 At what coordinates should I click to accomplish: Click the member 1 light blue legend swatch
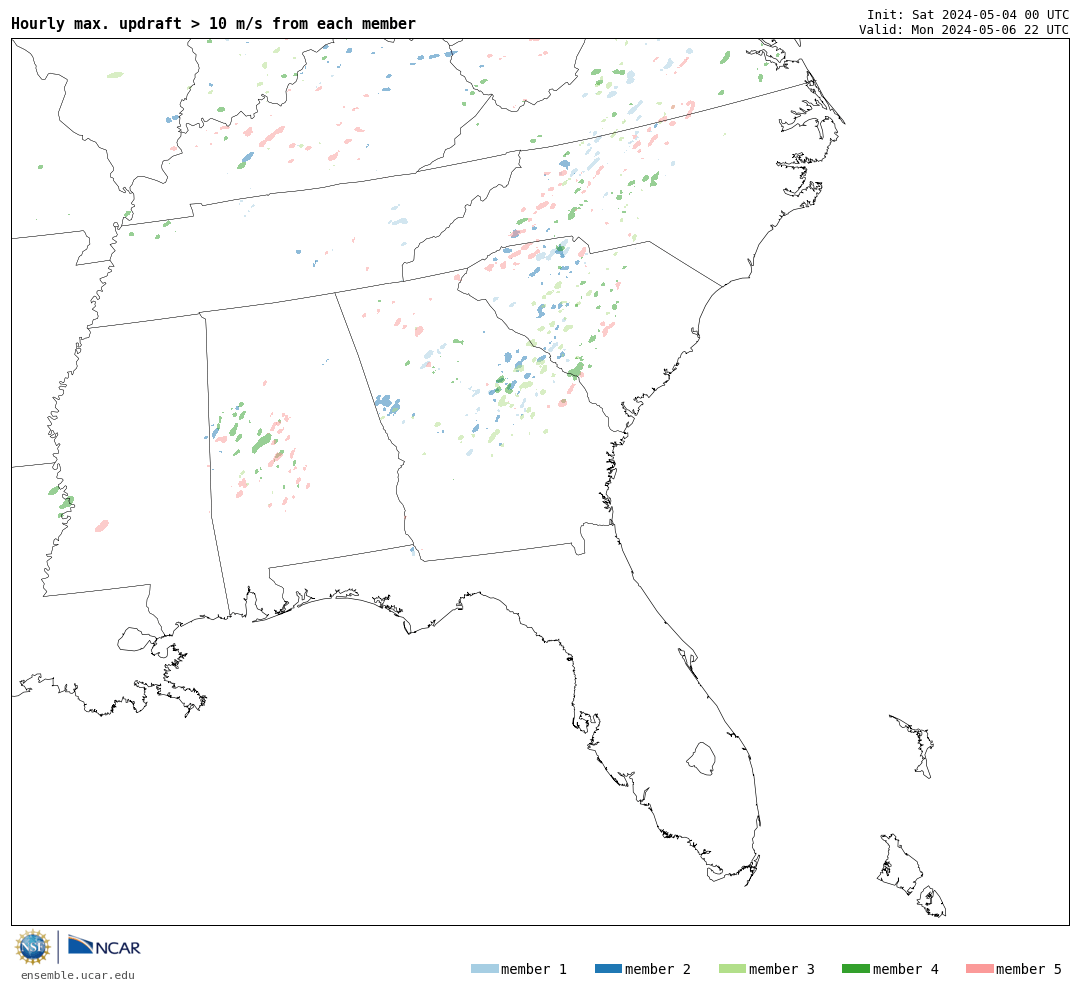pos(485,969)
